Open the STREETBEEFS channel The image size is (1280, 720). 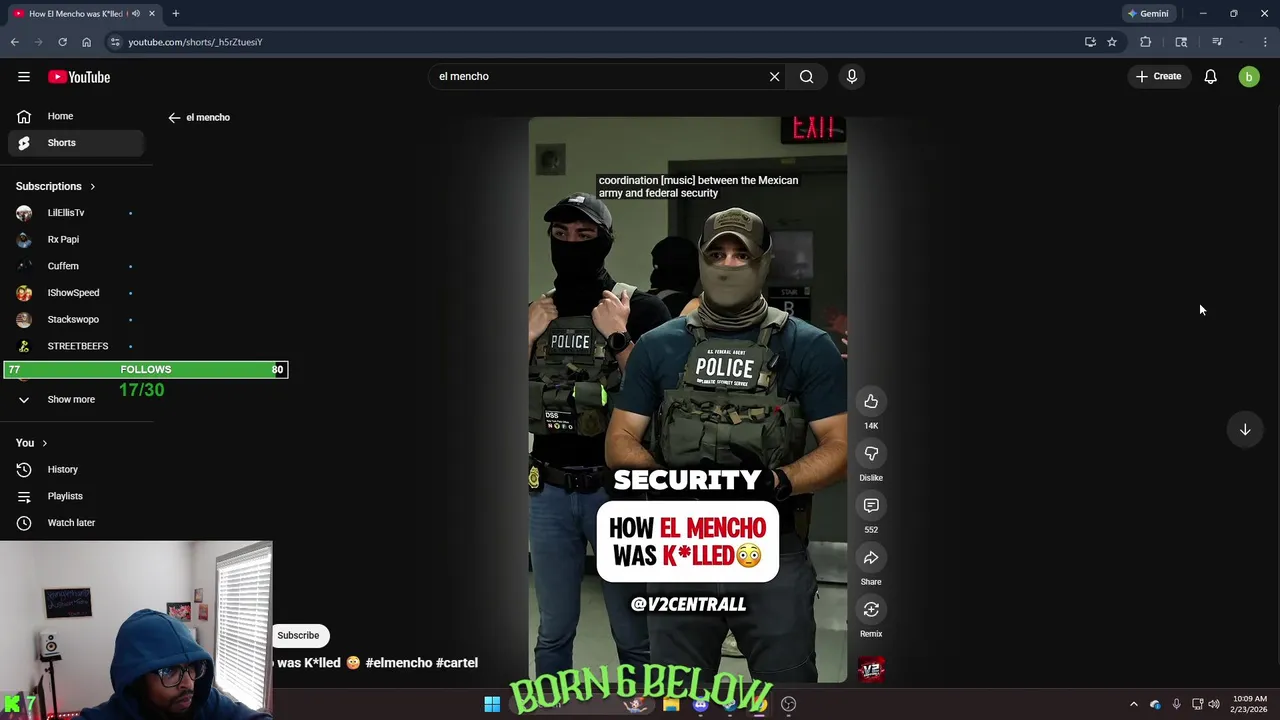point(76,346)
